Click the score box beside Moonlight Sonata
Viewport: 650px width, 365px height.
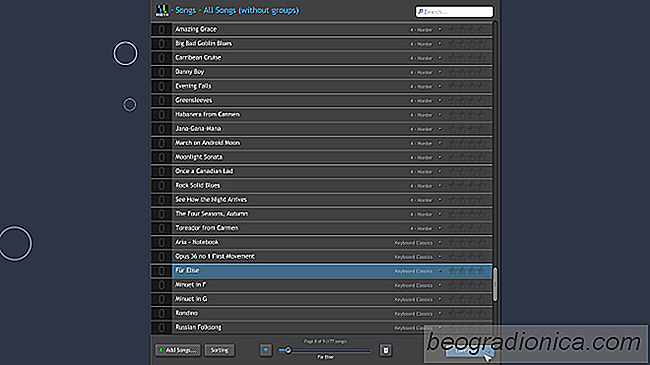pyautogui.click(x=161, y=157)
